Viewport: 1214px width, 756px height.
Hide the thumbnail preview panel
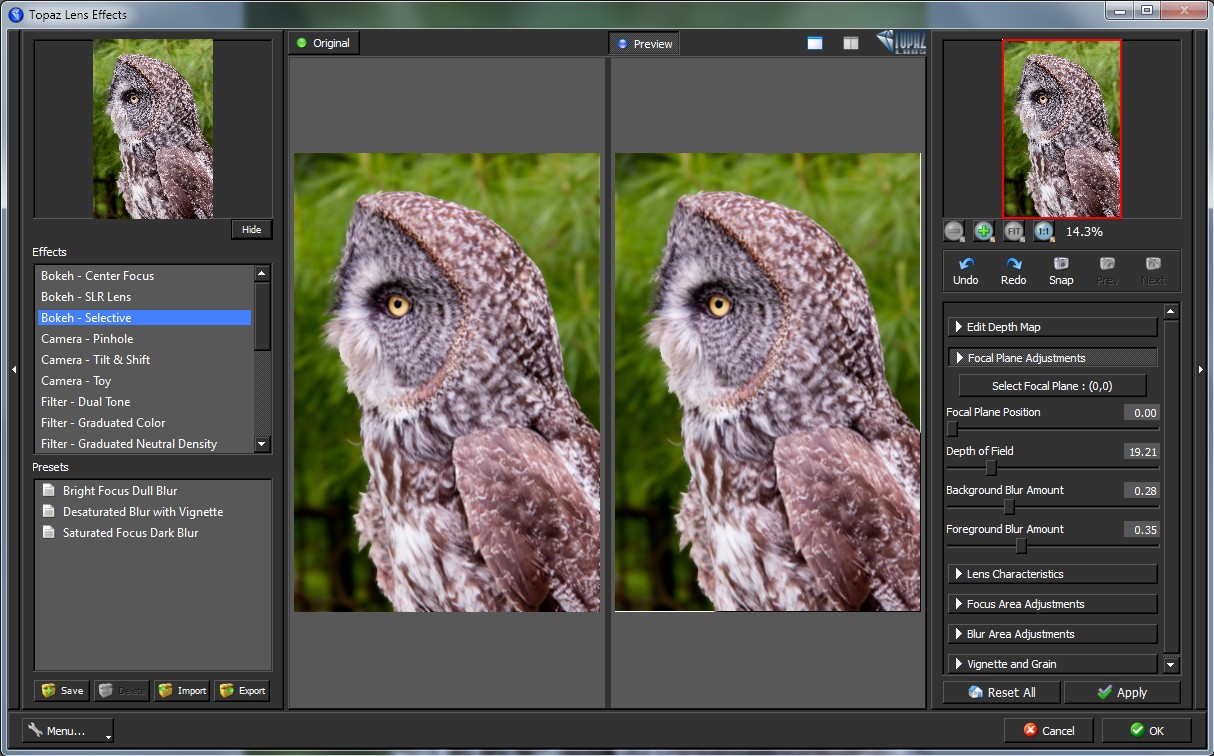coord(251,230)
